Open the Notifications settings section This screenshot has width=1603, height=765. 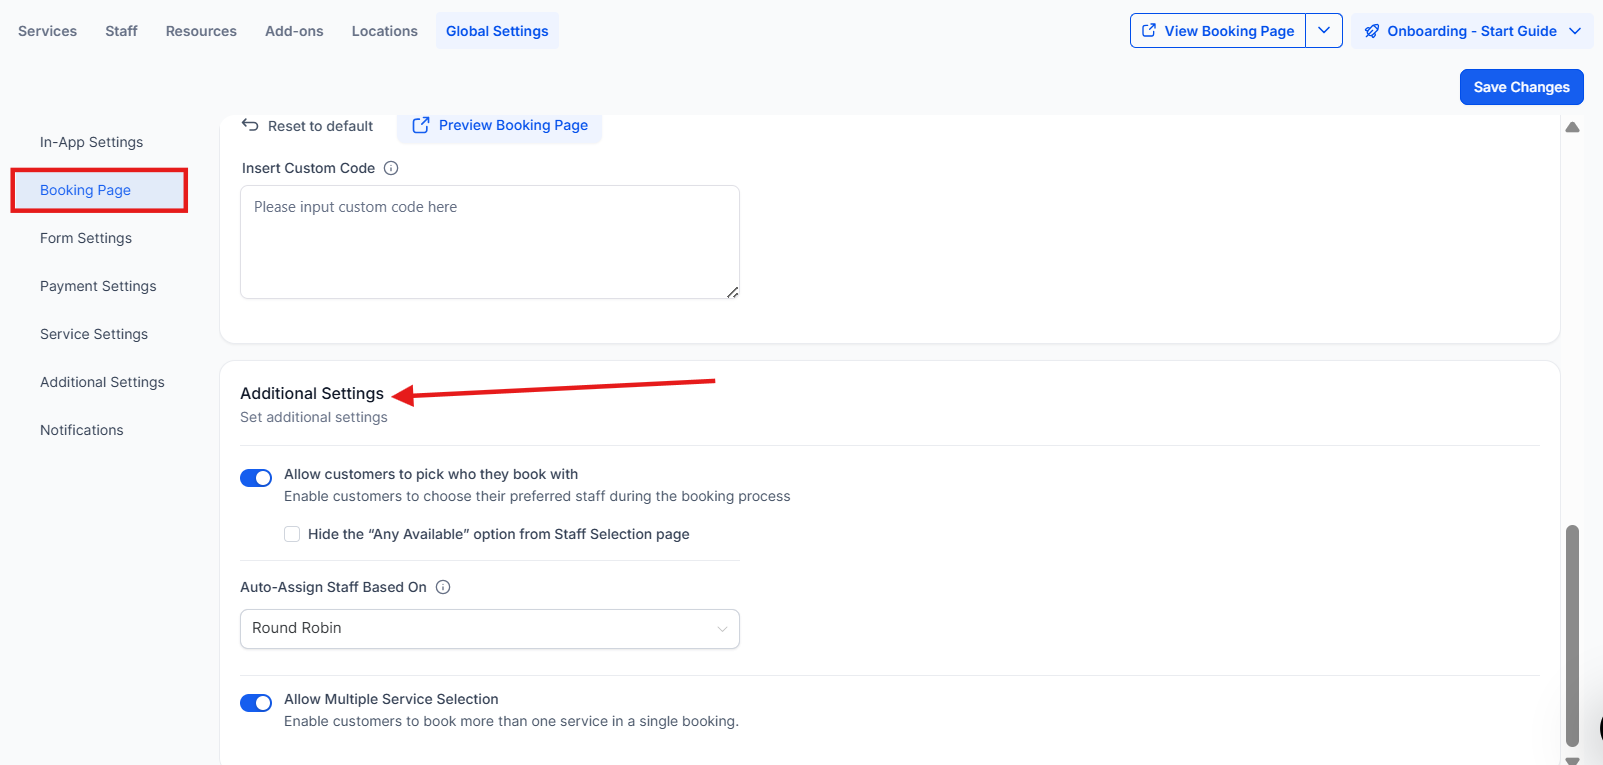[82, 430]
